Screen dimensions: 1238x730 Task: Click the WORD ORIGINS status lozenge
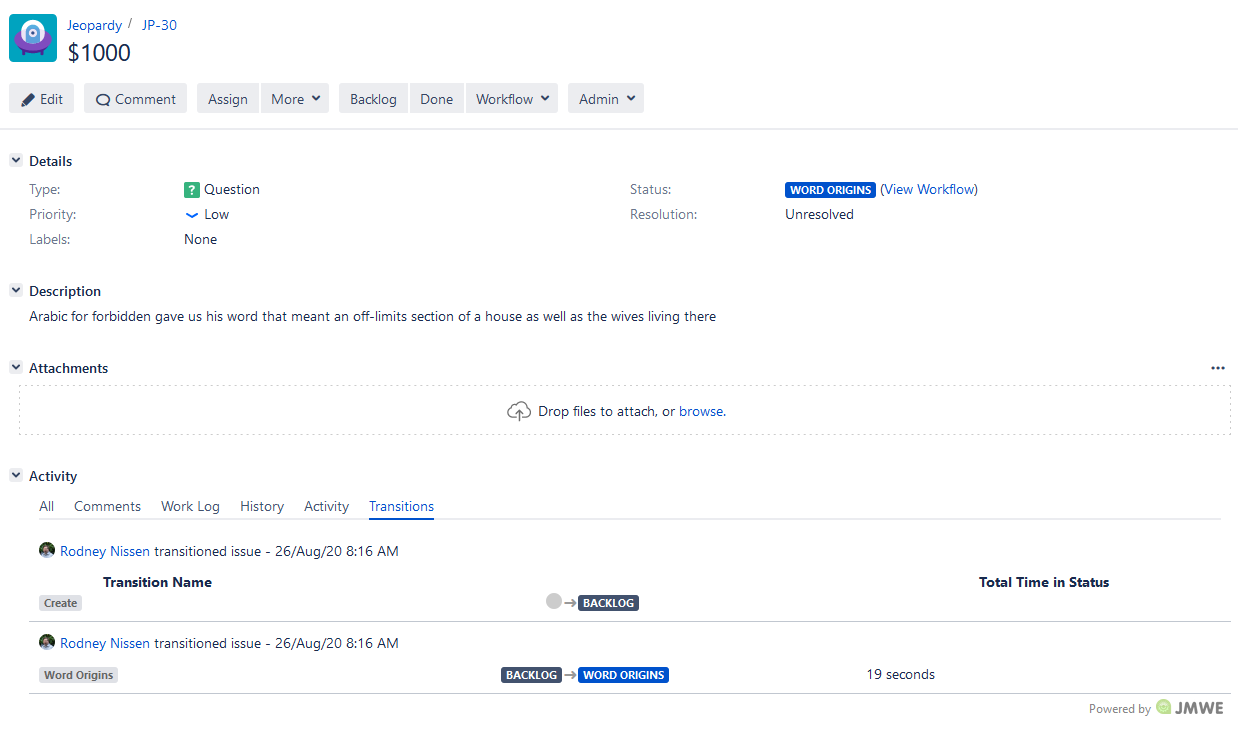click(830, 189)
